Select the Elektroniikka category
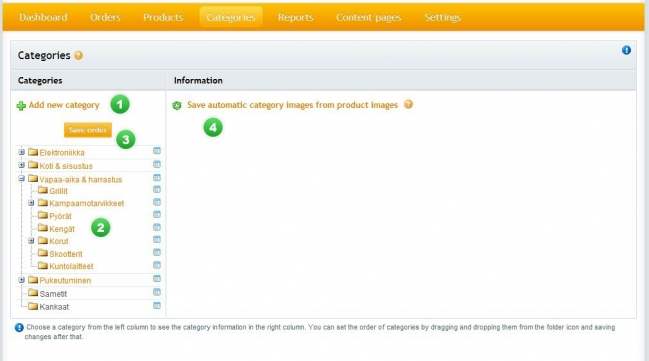Viewport: 649px width, 361px height. coord(62,153)
